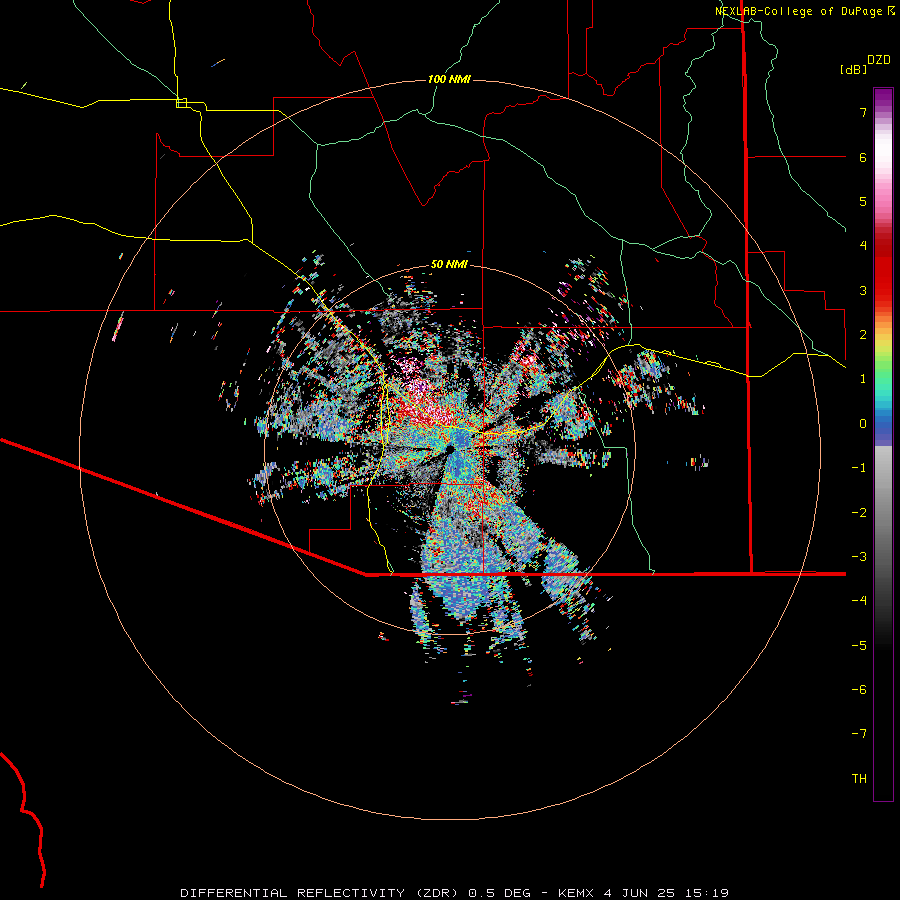Click the 1 value on the color scale

863,379
